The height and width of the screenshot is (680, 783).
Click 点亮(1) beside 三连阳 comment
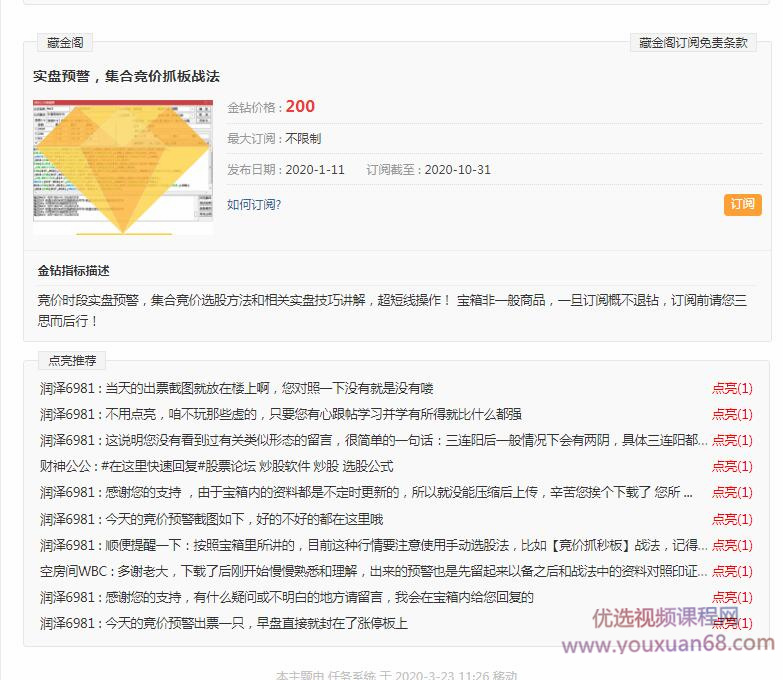coord(732,441)
